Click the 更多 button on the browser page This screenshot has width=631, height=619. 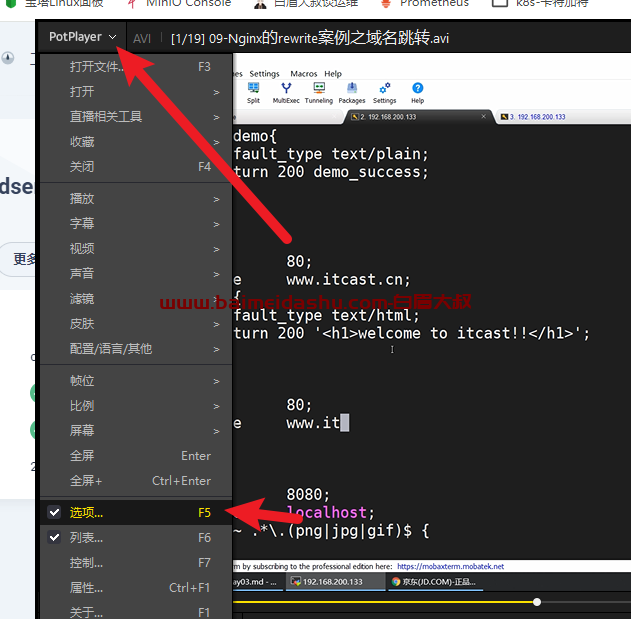point(18,259)
